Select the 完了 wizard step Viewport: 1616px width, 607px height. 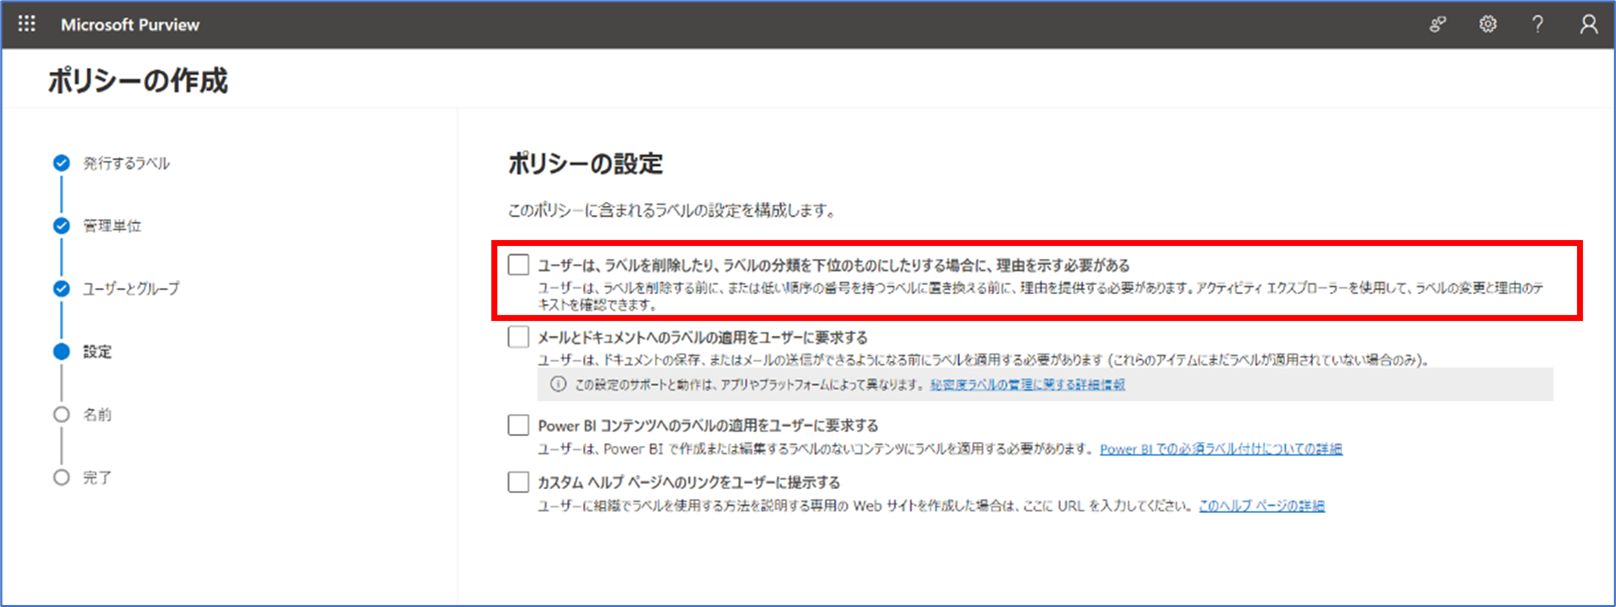coord(97,478)
